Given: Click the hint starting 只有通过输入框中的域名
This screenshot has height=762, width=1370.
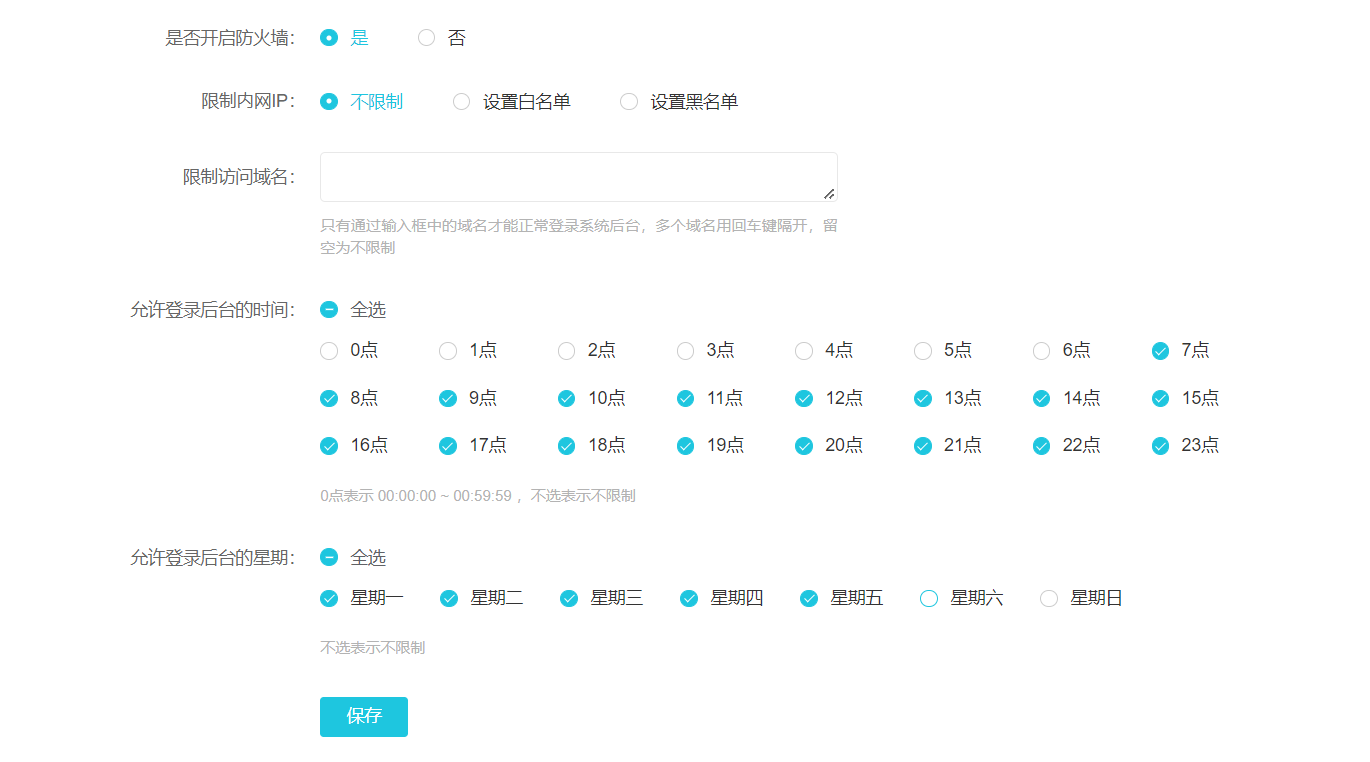Looking at the screenshot, I should [x=579, y=236].
